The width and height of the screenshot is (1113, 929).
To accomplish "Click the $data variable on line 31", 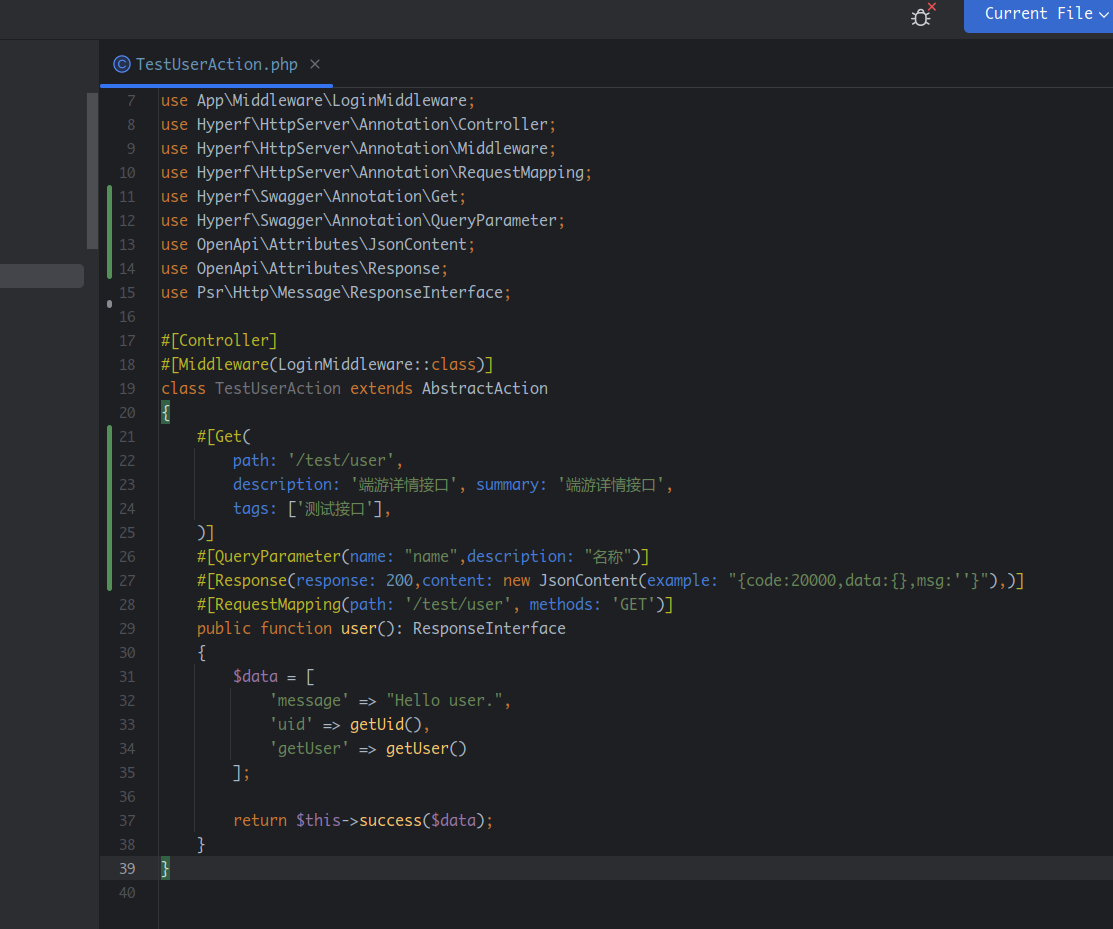I will click(x=255, y=676).
